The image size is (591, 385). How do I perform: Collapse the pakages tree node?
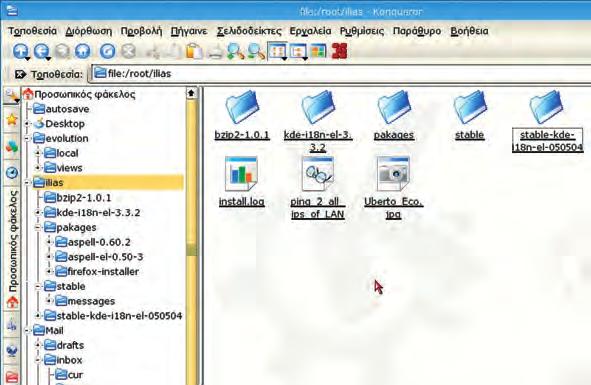pyautogui.click(x=38, y=227)
